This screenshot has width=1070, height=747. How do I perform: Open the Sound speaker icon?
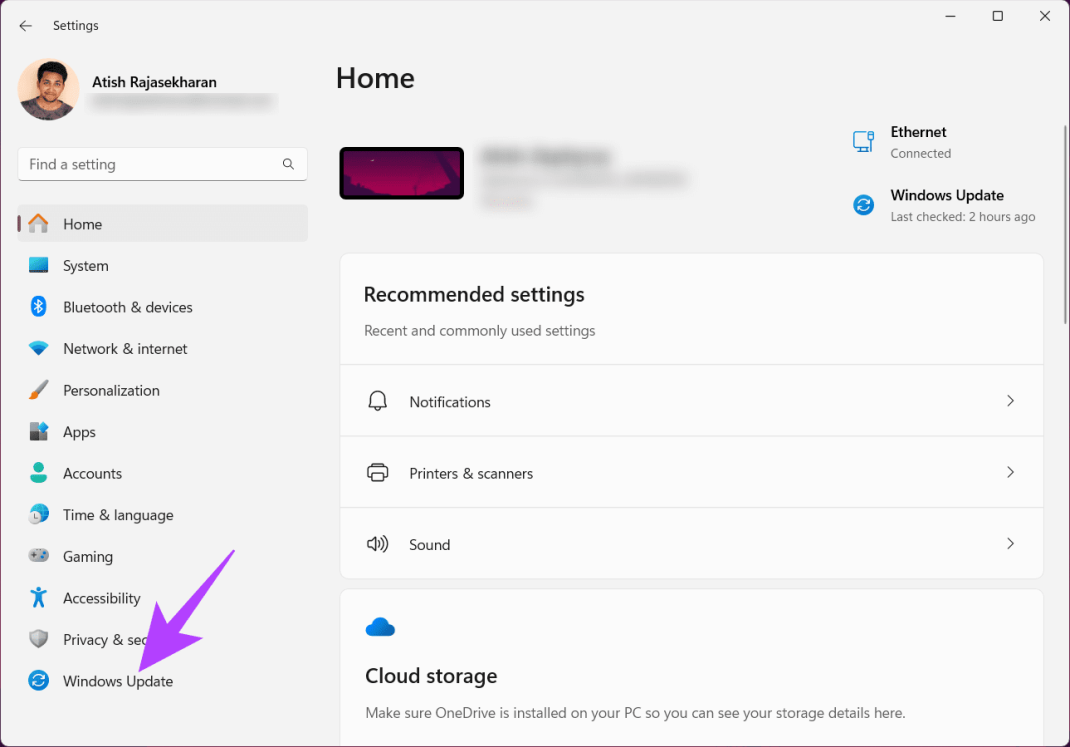(377, 543)
